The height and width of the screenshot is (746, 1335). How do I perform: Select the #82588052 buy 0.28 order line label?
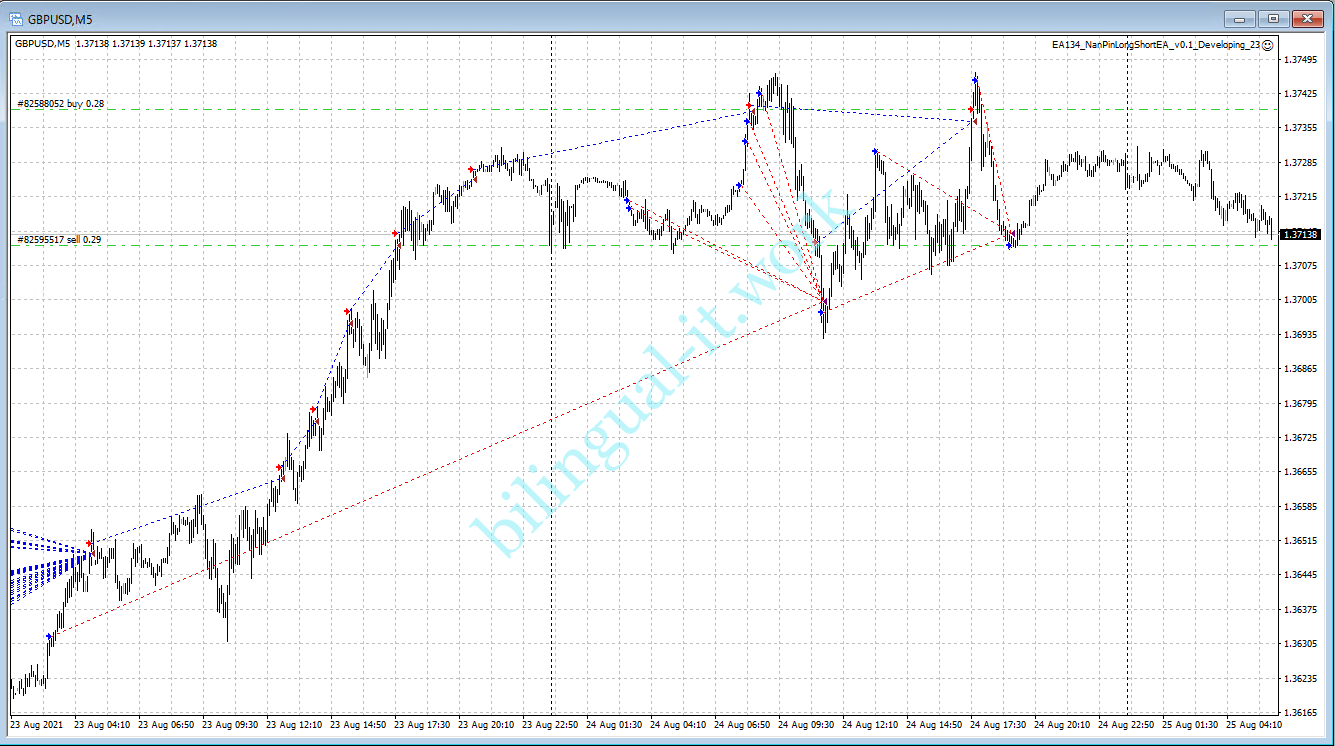tap(60, 103)
